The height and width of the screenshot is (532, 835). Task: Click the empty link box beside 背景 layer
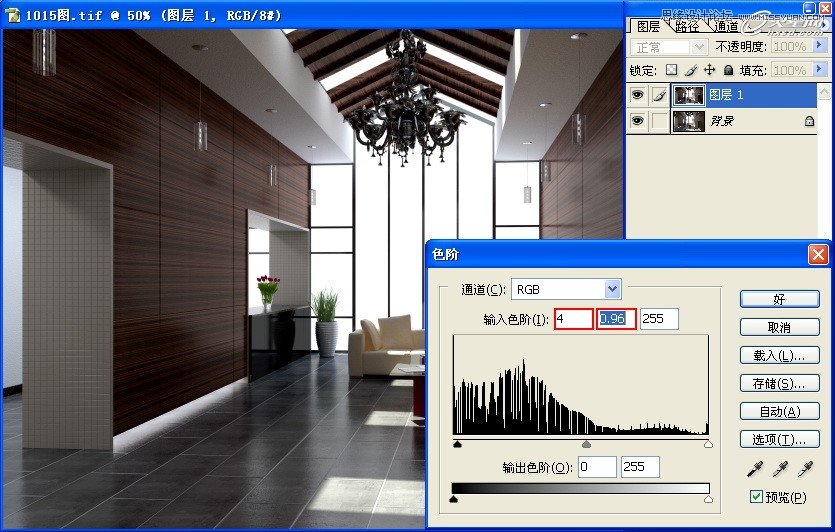coord(660,121)
